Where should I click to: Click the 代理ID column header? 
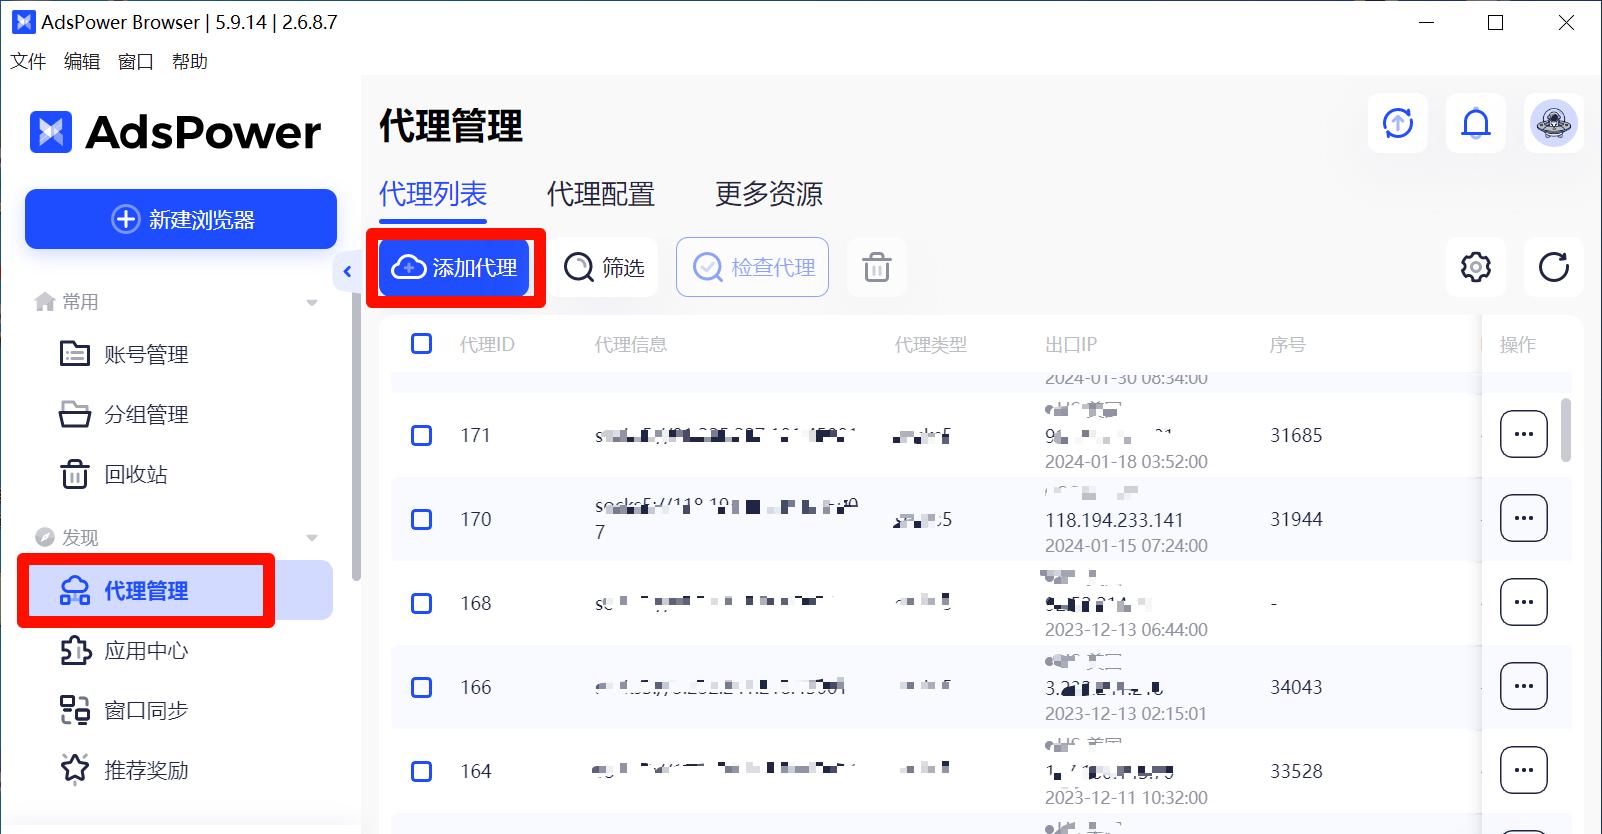pos(487,345)
